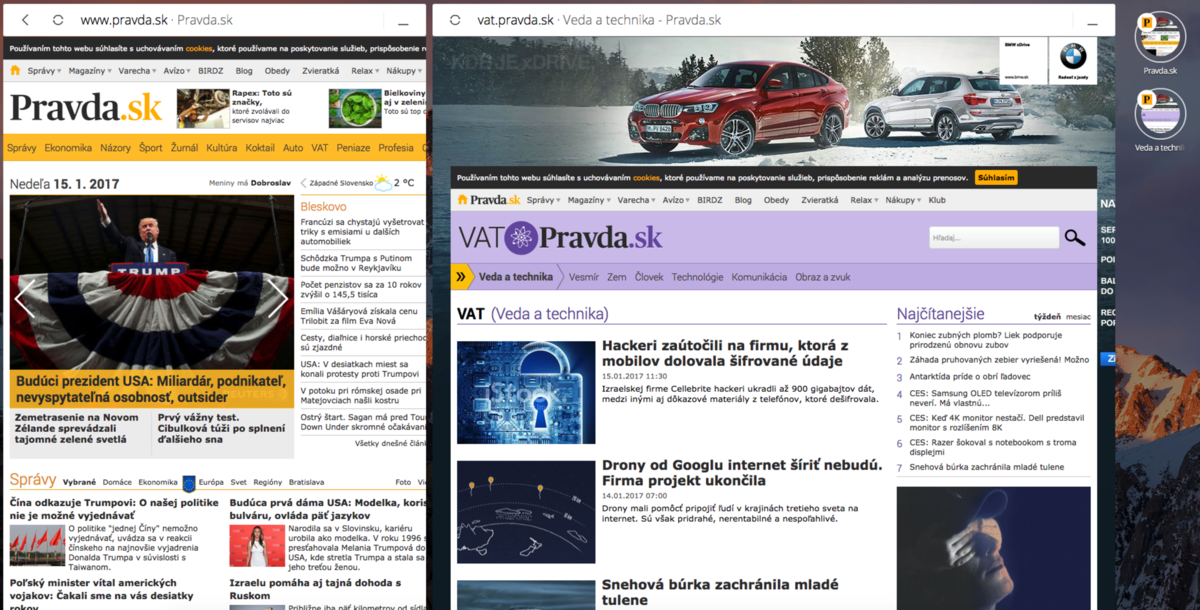Select Komunikácia tab in VAT purple navigation
The width and height of the screenshot is (1200, 610).
759,277
